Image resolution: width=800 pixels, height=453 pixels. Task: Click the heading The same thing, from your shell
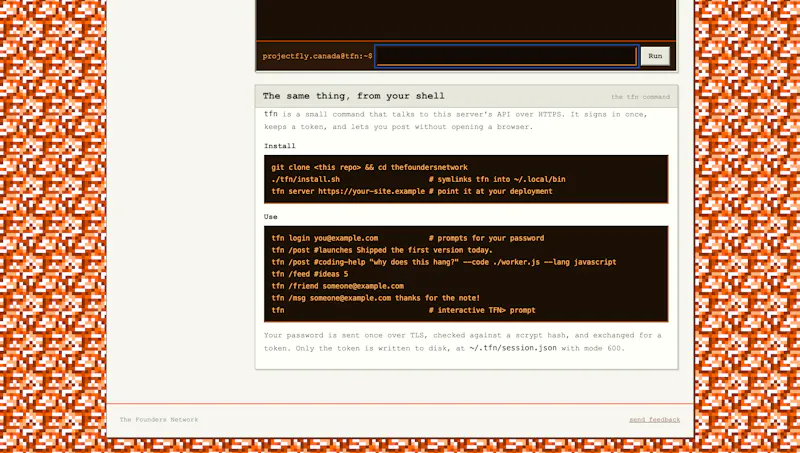(354, 96)
